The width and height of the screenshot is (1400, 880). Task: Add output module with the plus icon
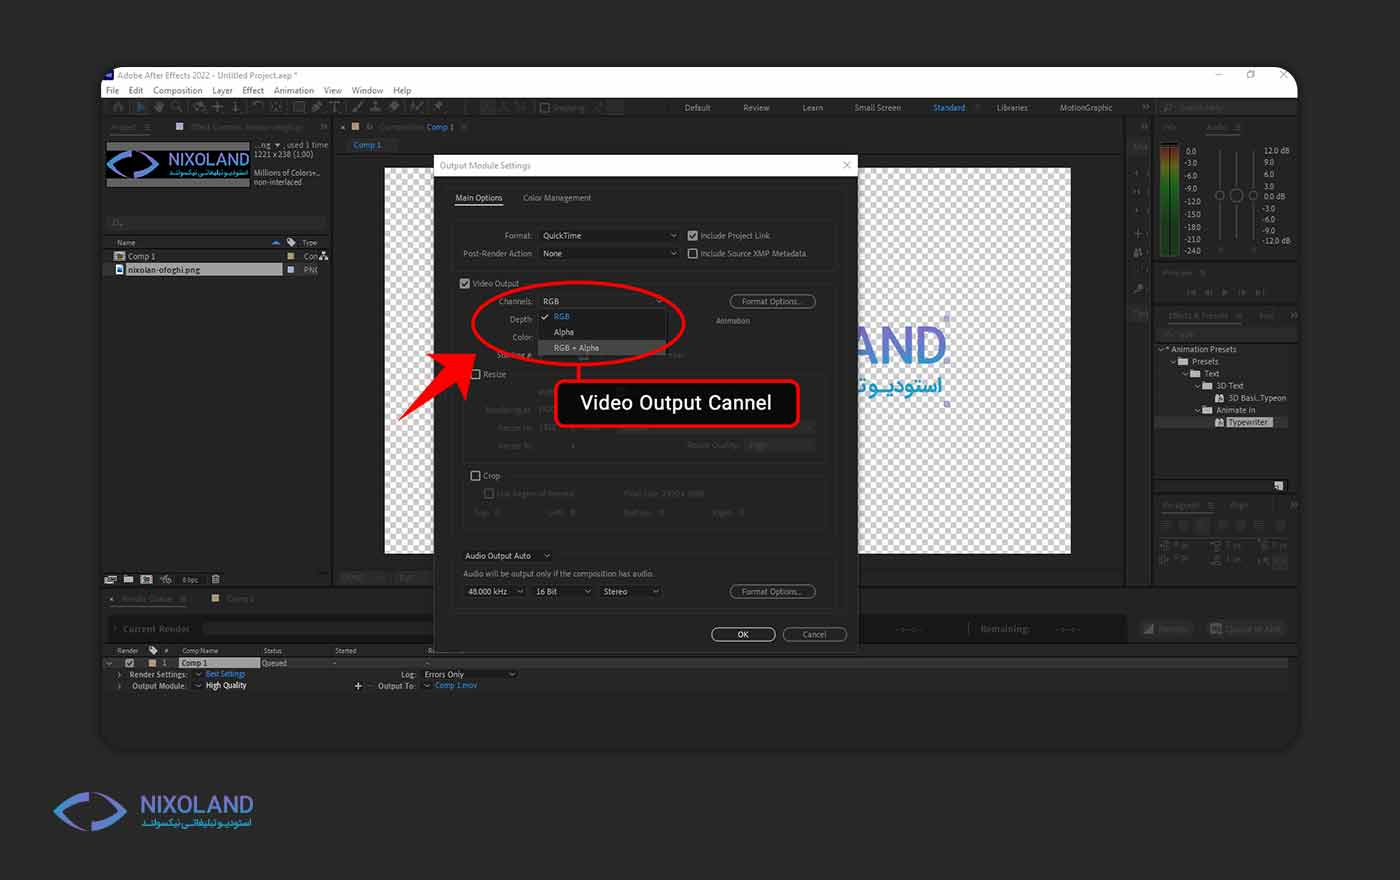[x=358, y=686]
